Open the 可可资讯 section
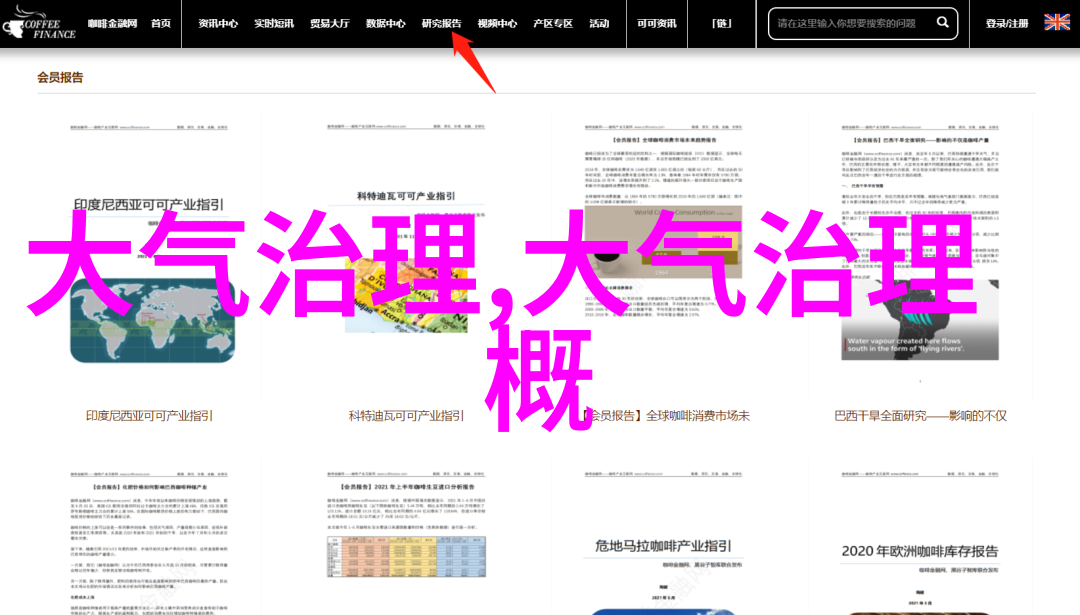Screen dimensions: 1080x615 [x=656, y=23]
